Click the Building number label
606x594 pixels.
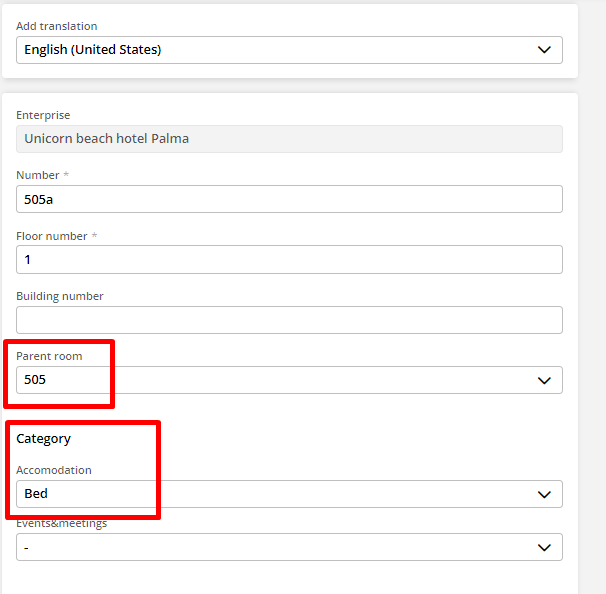pyautogui.click(x=60, y=296)
